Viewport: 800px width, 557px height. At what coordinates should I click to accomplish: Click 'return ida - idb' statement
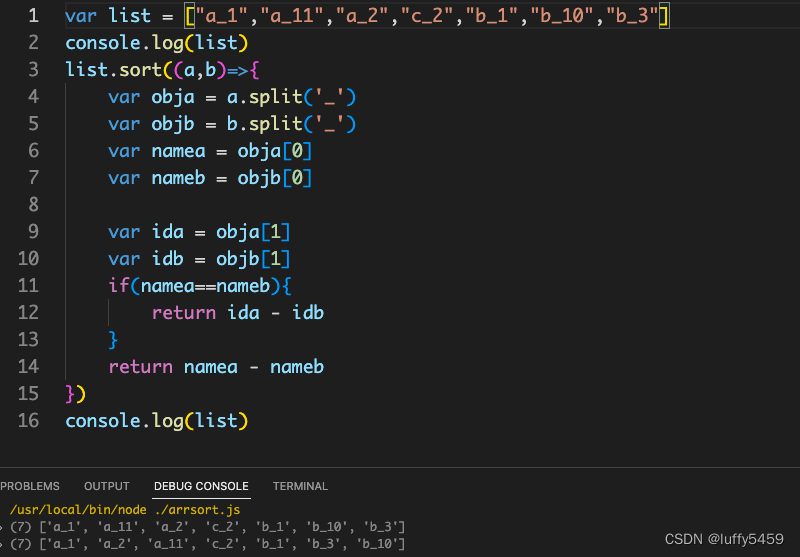(x=238, y=313)
